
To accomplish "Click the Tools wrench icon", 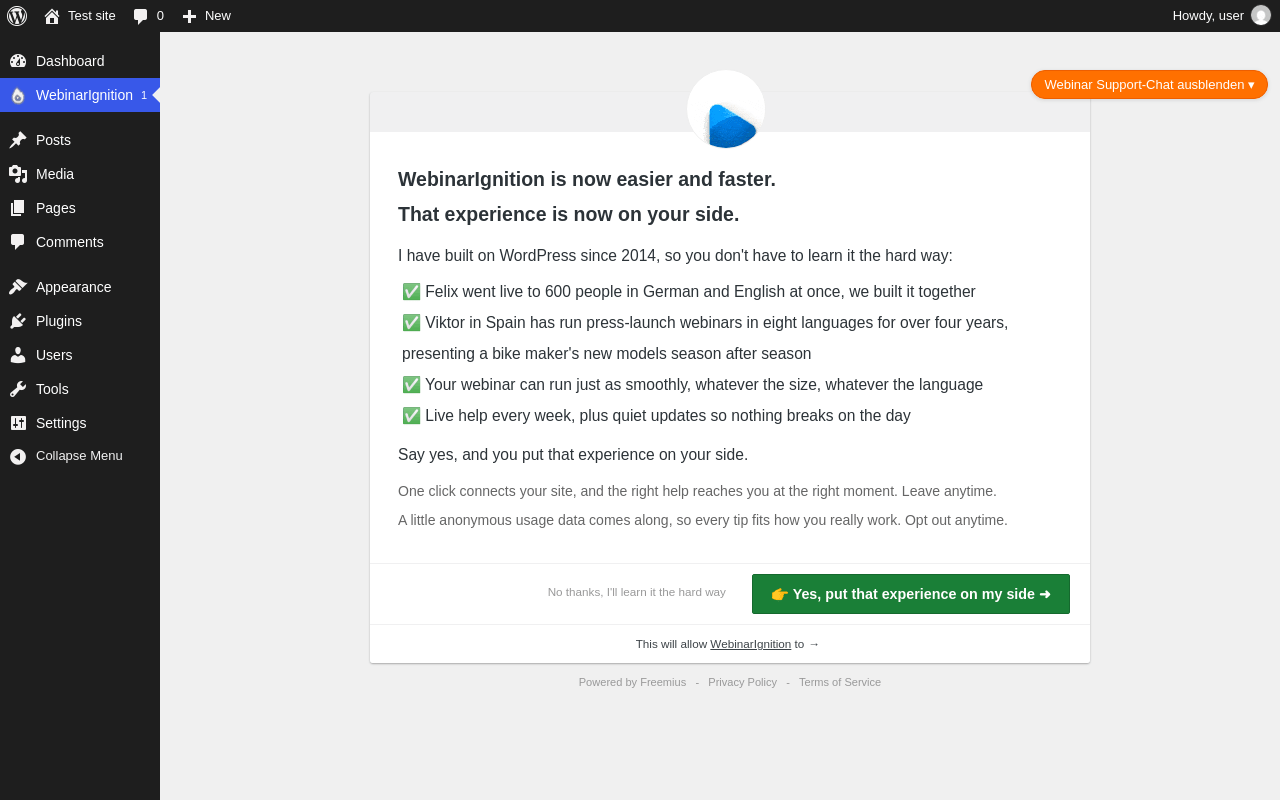I will click(x=18, y=389).
